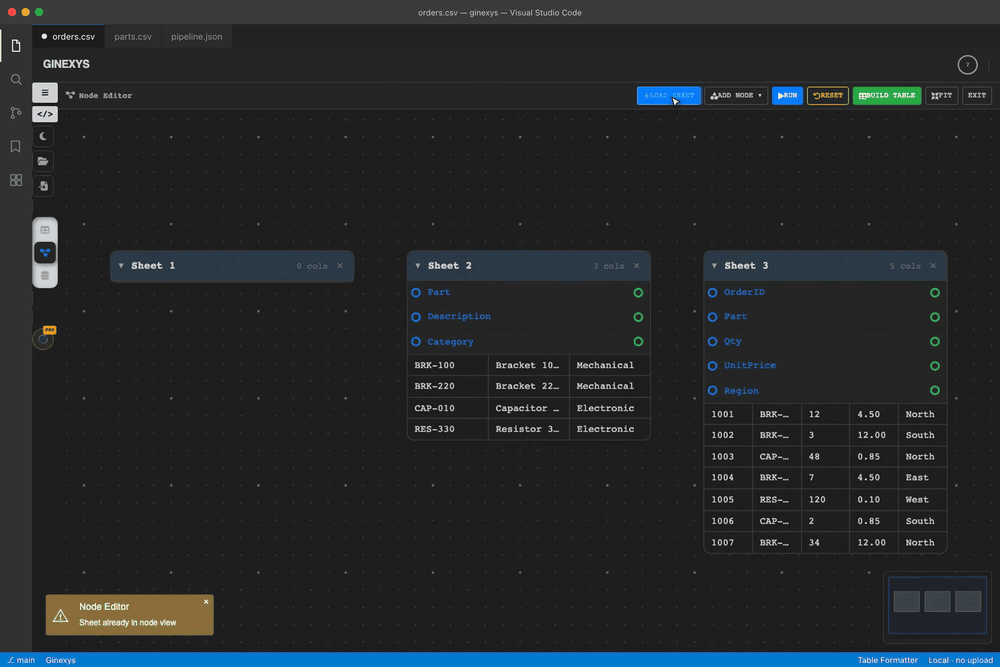Select the node graph view in mode switcher
The height and width of the screenshot is (667, 1000).
(x=45, y=253)
